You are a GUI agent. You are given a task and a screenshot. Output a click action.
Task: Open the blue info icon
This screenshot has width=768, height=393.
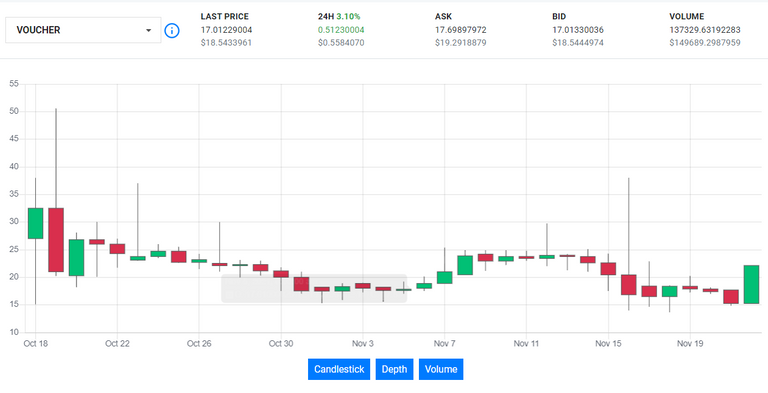point(172,30)
